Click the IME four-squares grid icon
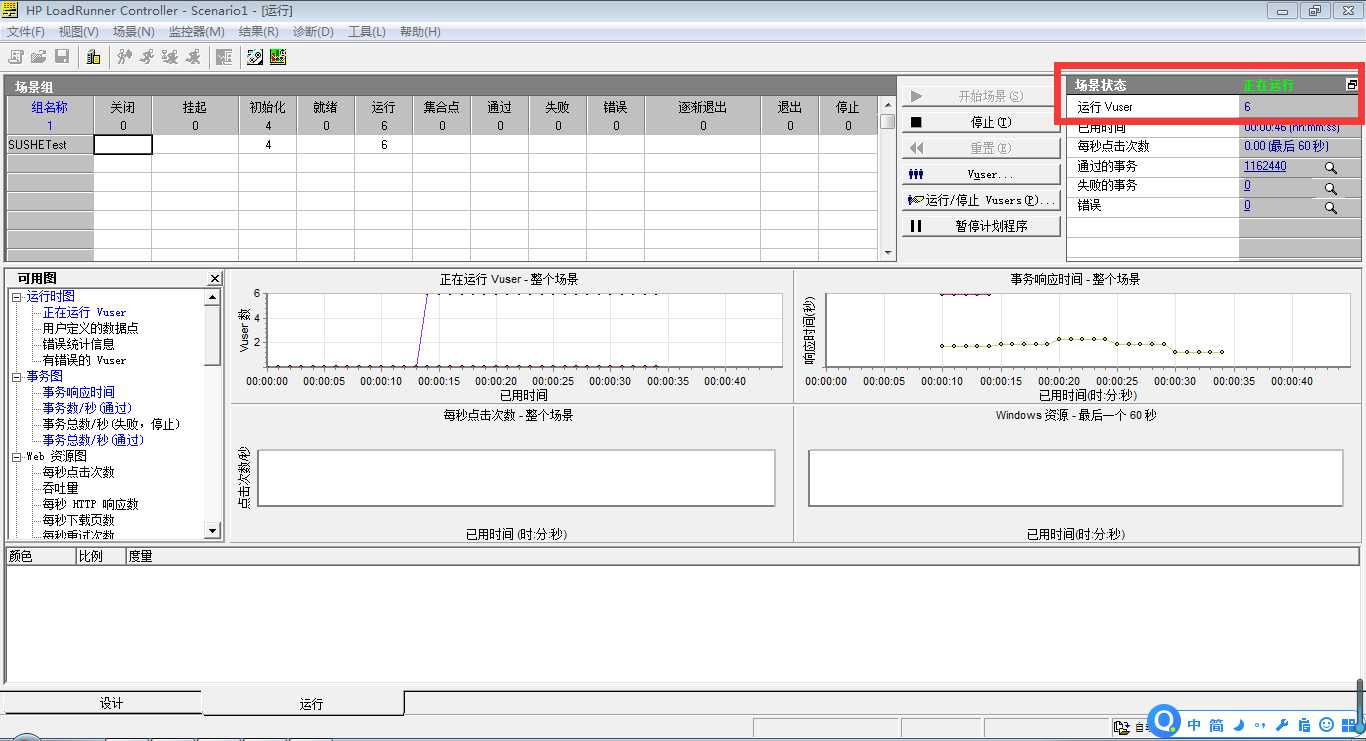 [x=1349, y=724]
